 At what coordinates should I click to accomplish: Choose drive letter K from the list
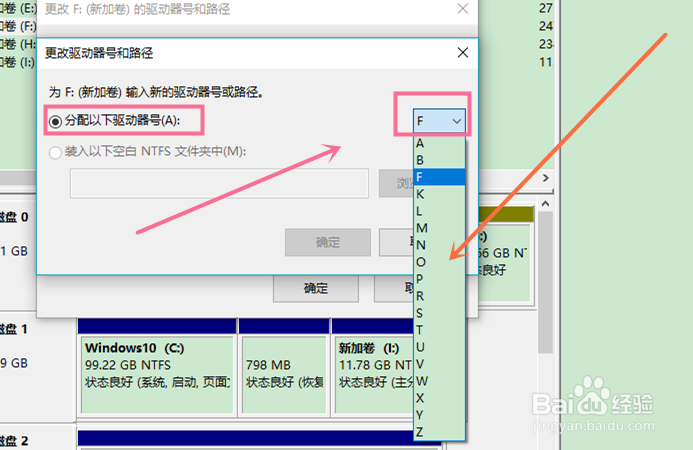(x=439, y=194)
